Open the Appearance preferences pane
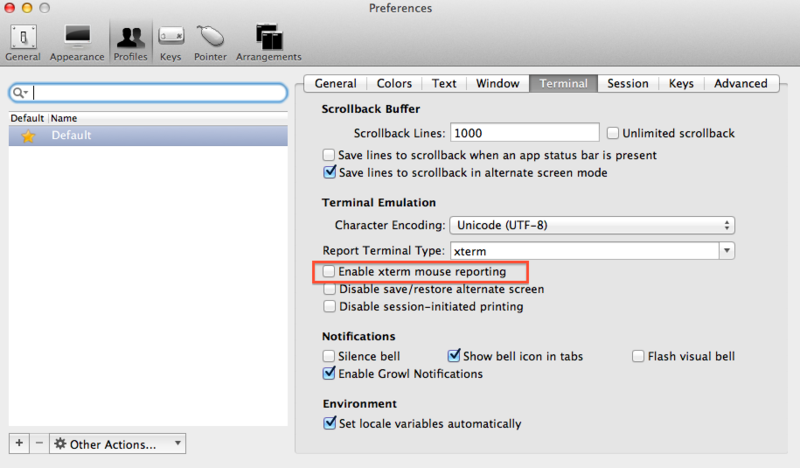800x468 pixels. [77, 41]
